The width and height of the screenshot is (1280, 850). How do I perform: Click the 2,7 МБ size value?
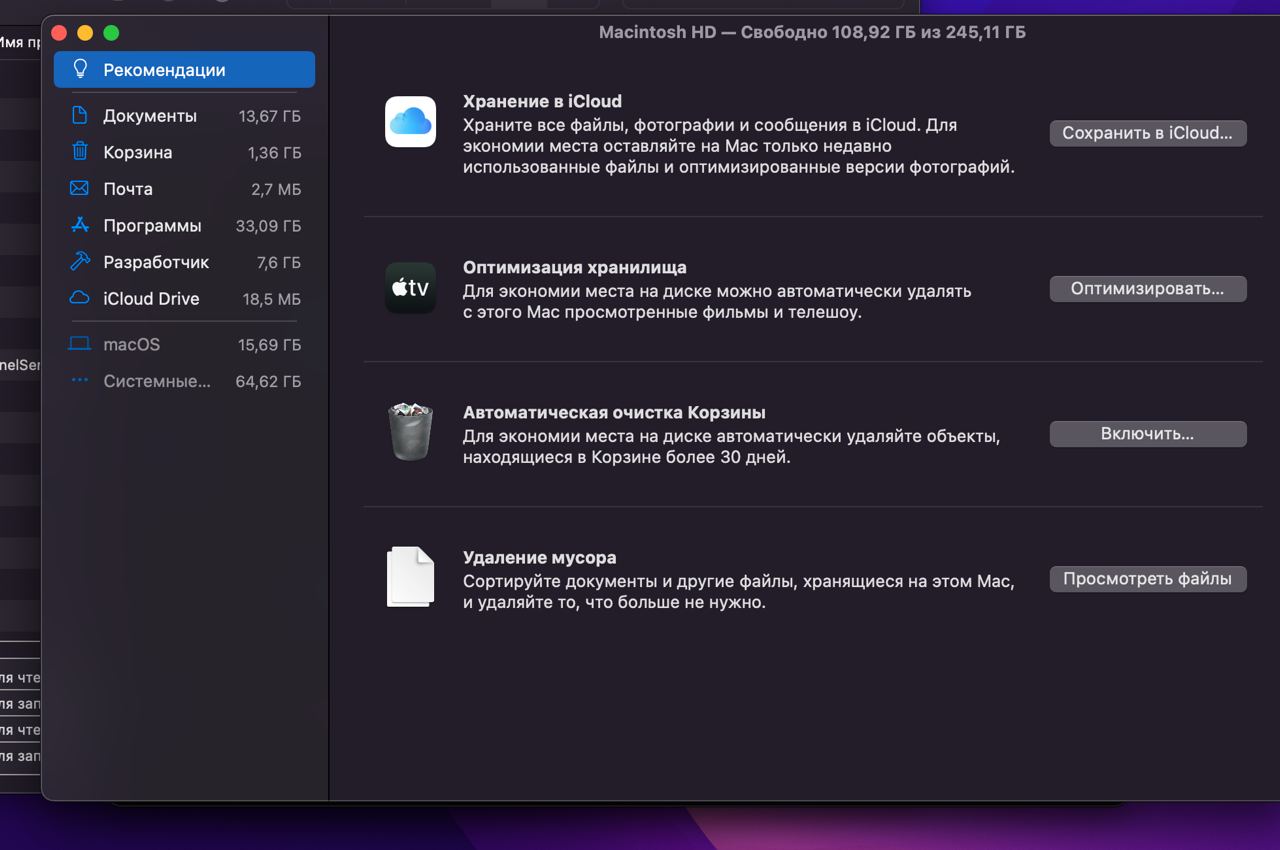tap(276, 189)
